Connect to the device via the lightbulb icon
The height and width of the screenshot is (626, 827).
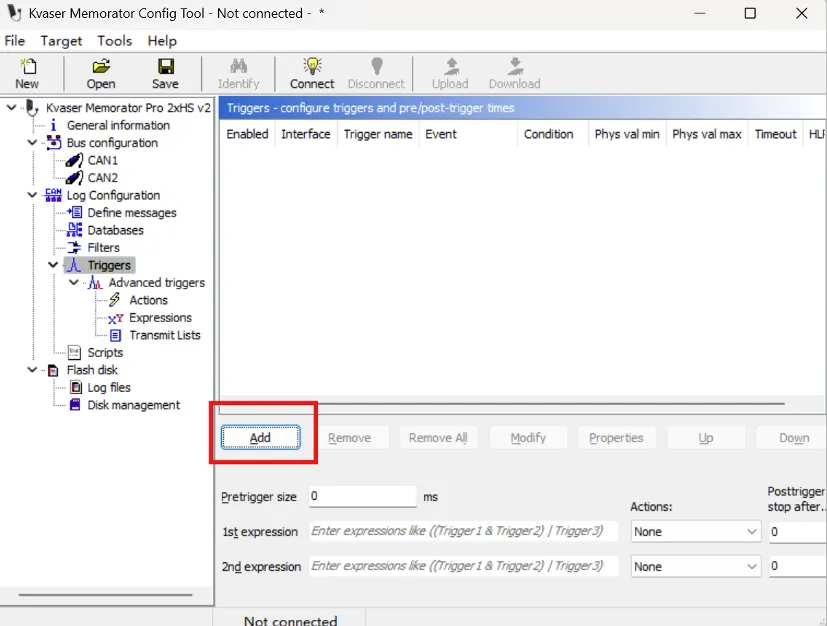(312, 66)
